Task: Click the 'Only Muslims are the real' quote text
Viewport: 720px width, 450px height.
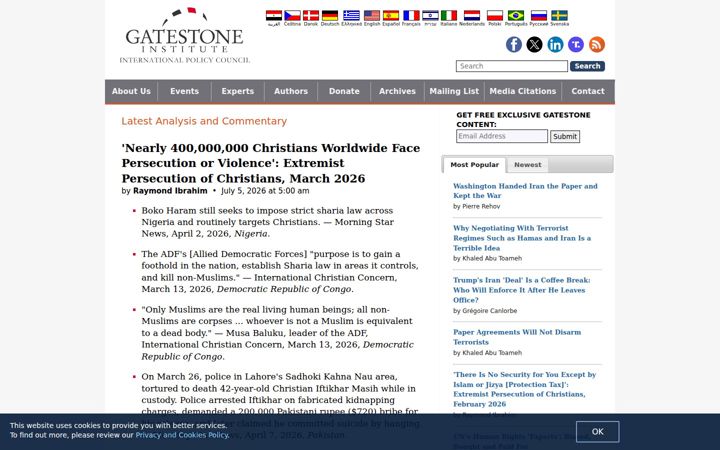Action: (277, 333)
